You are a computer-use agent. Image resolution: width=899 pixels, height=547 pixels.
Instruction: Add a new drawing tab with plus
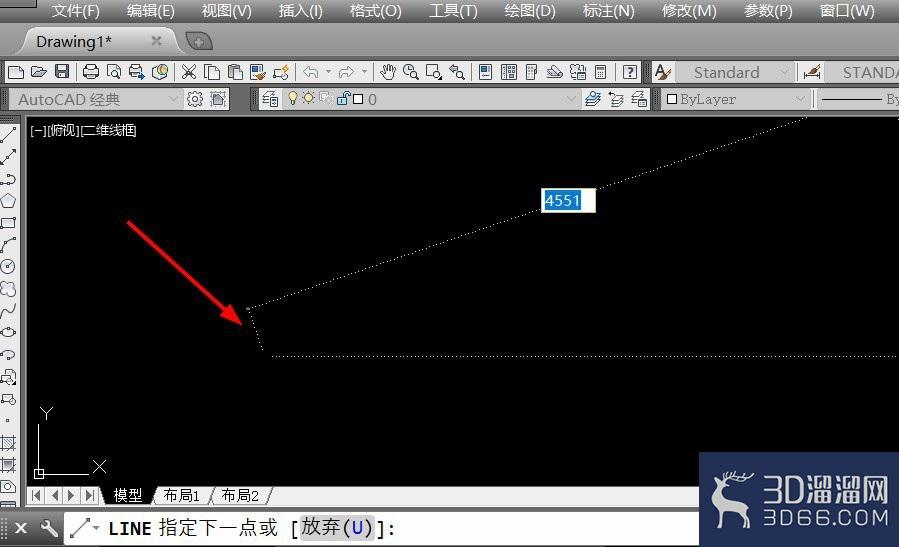(x=199, y=41)
